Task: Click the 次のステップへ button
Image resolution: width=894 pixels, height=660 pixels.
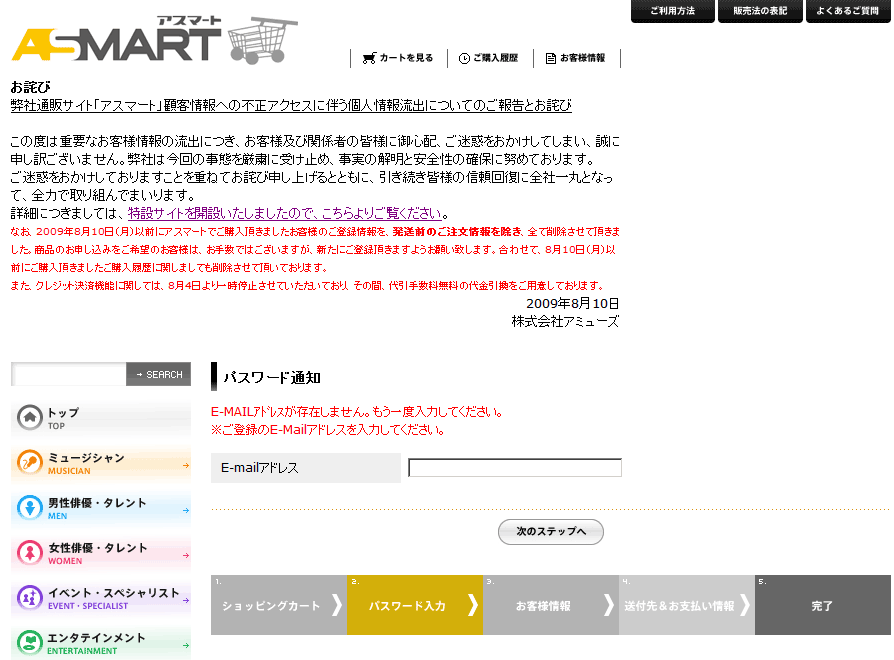Action: pyautogui.click(x=551, y=532)
